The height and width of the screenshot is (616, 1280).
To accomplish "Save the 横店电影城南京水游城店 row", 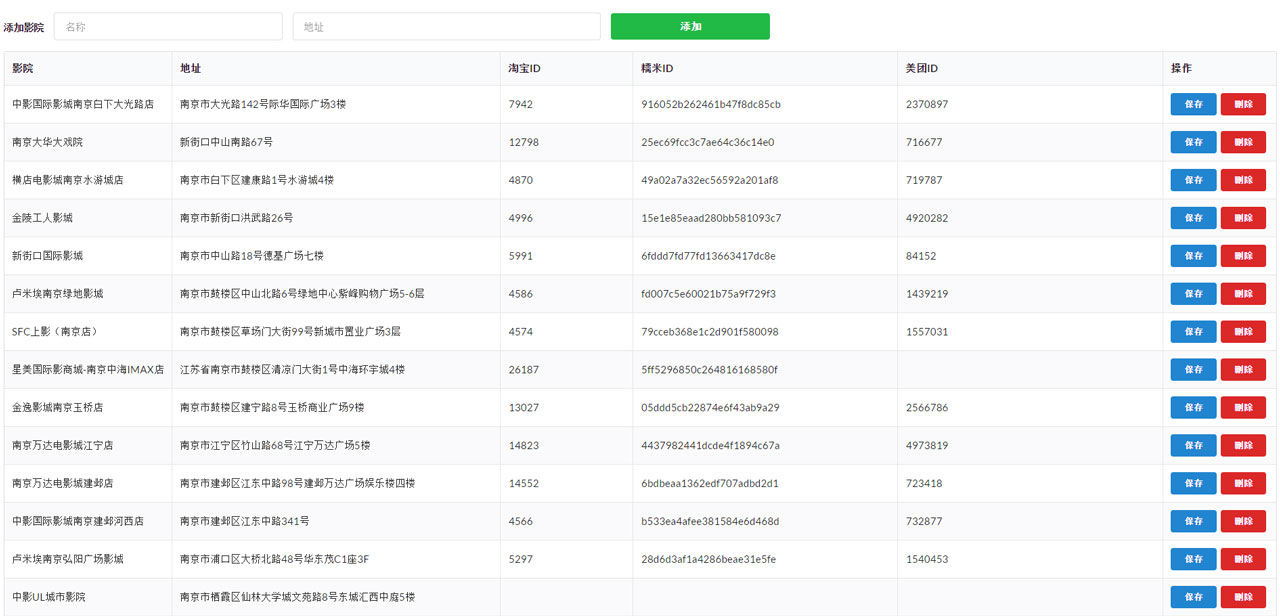I will 1193,180.
